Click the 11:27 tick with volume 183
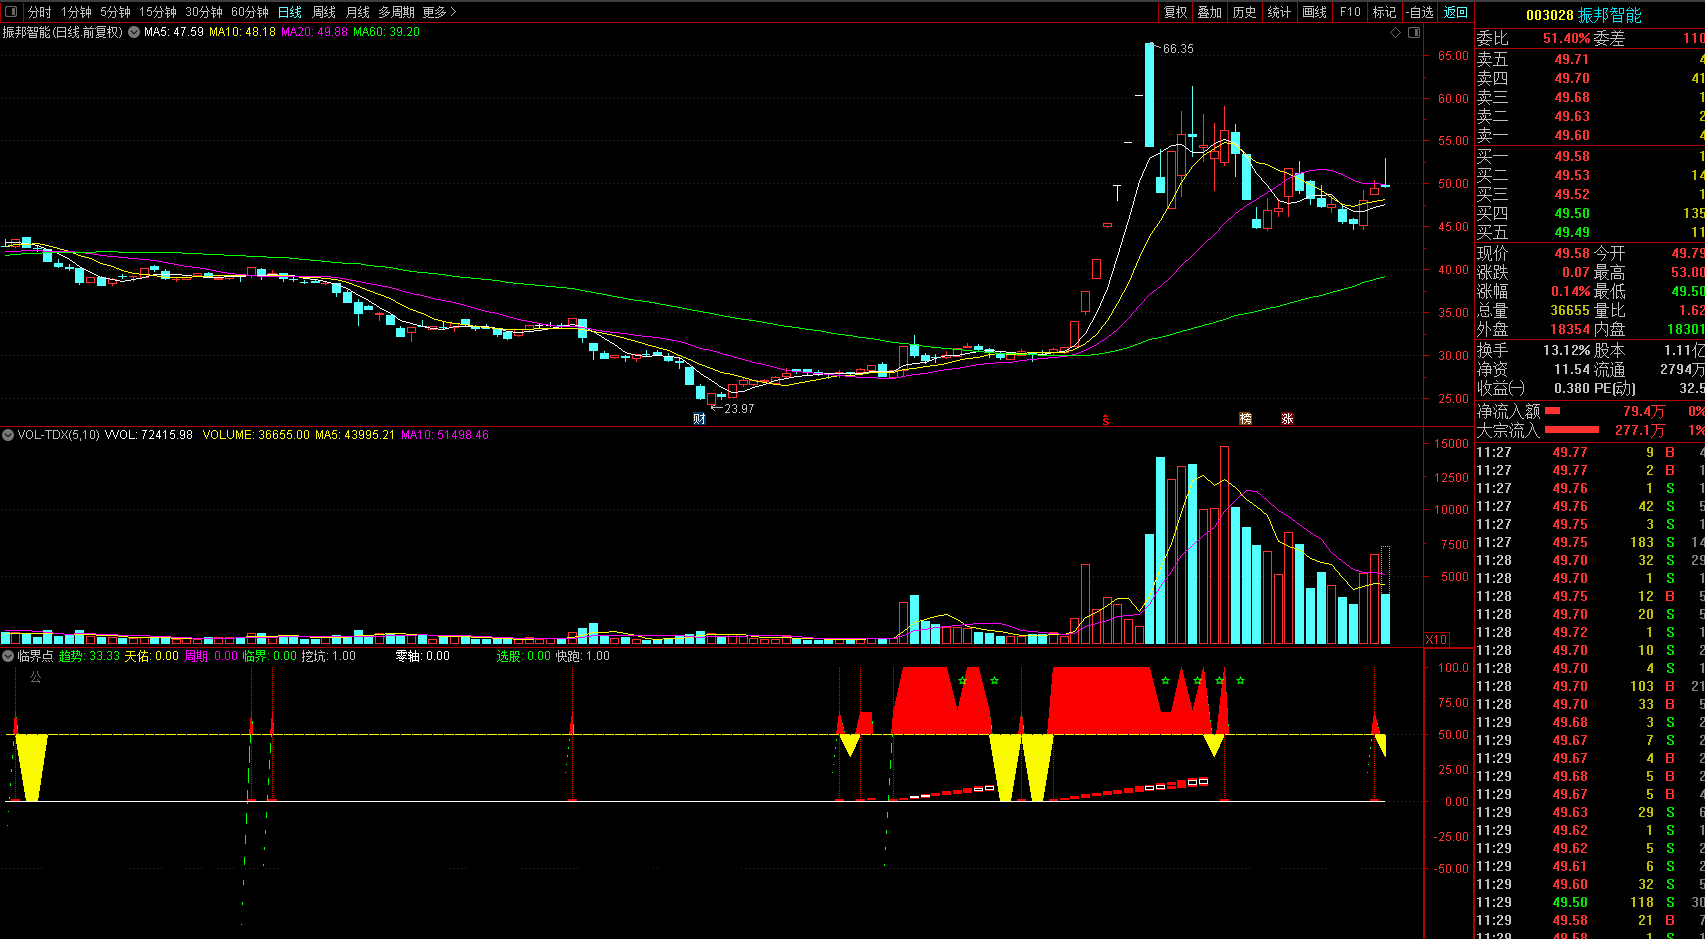1705x939 pixels. tap(1590, 542)
